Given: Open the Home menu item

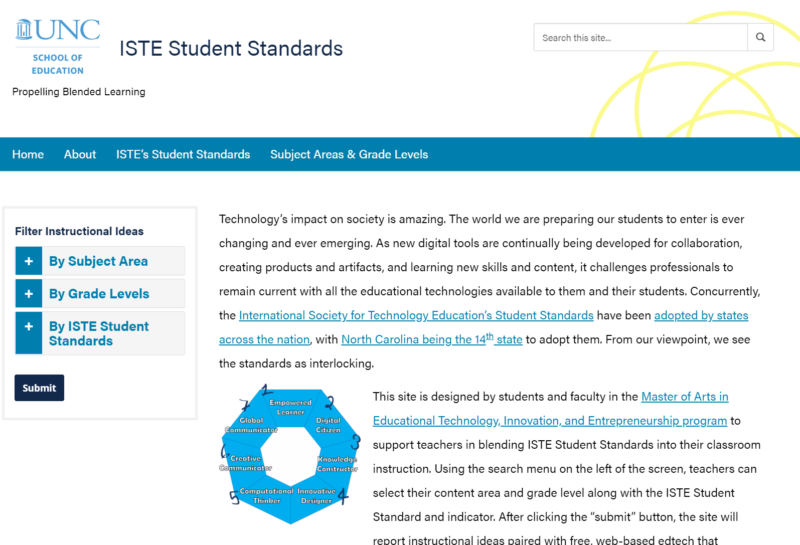Looking at the screenshot, I should pyautogui.click(x=28, y=154).
